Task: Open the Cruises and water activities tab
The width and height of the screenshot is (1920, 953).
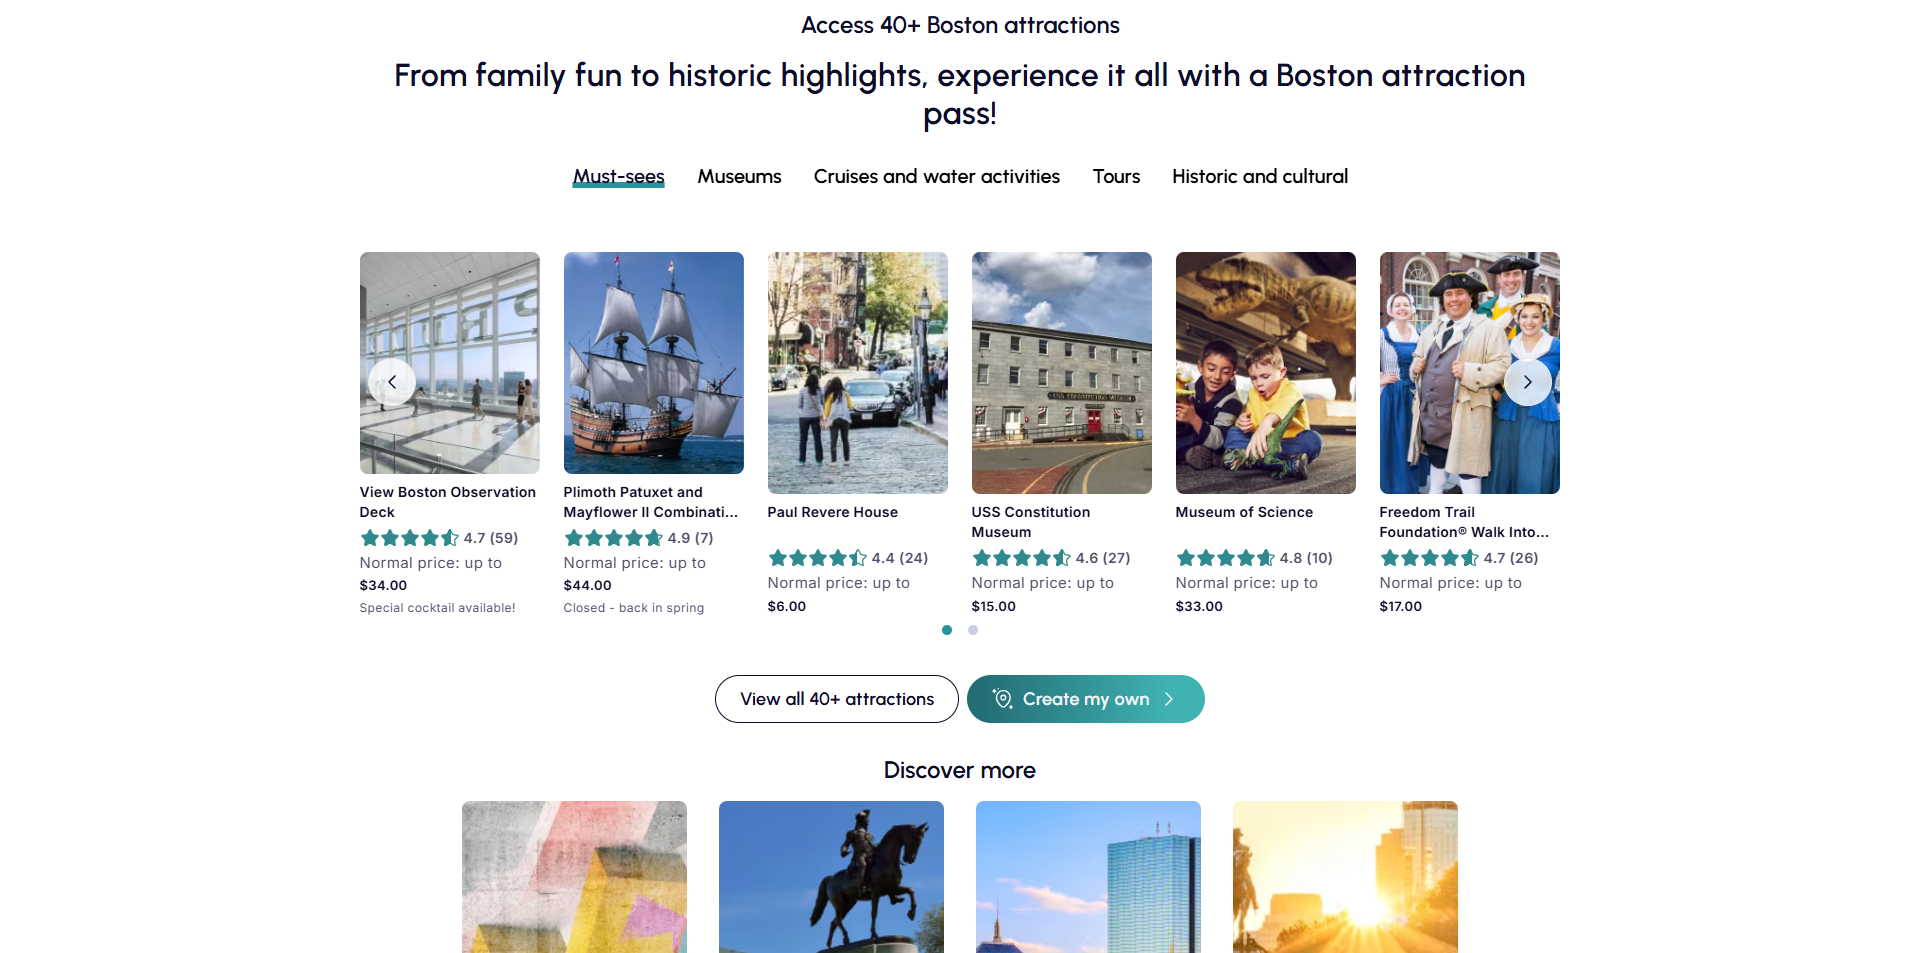Action: point(936,177)
